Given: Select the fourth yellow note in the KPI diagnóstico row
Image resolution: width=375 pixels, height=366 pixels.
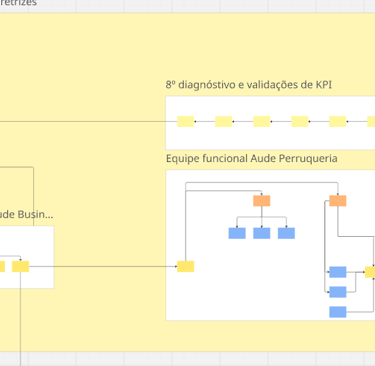Looking at the screenshot, I should pyautogui.click(x=300, y=121).
